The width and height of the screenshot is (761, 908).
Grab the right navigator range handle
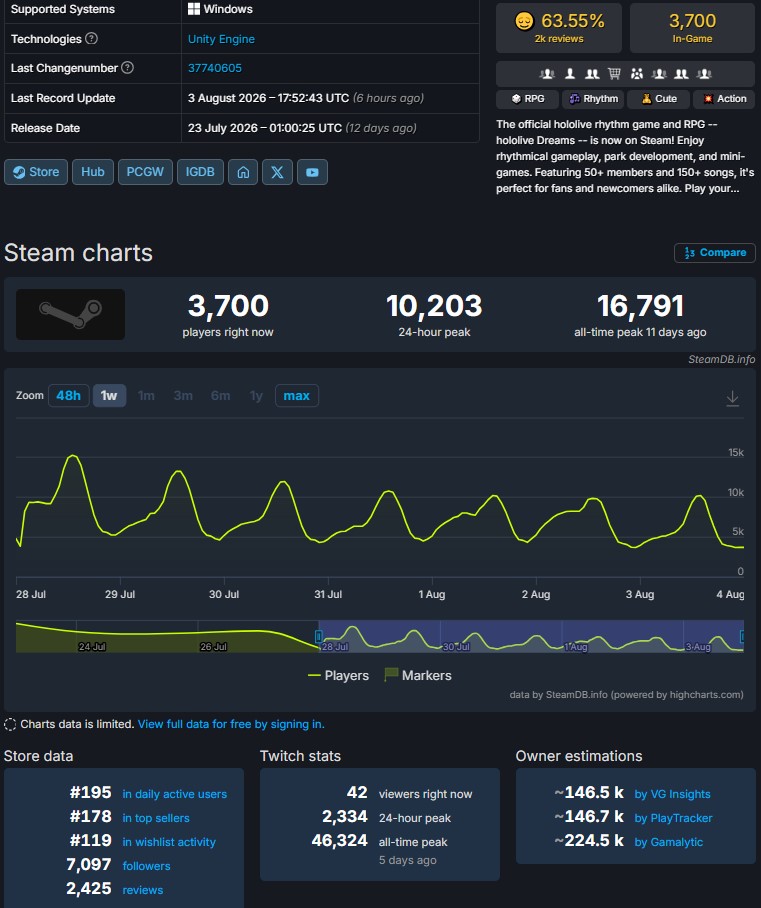742,636
